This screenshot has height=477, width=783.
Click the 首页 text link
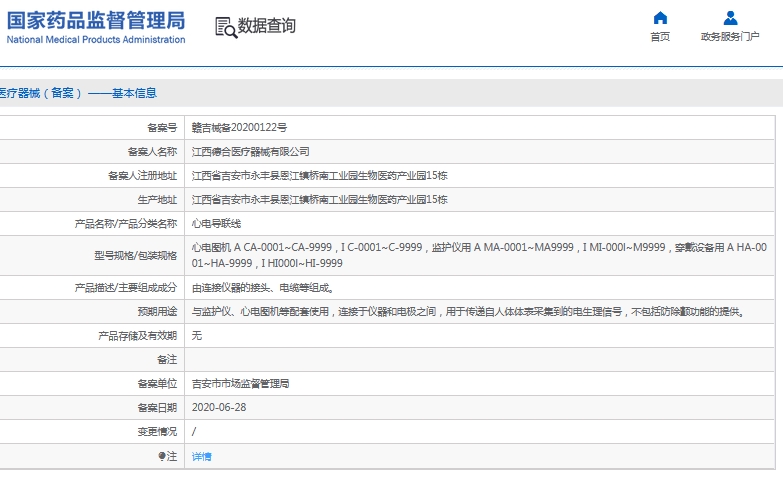coord(660,36)
